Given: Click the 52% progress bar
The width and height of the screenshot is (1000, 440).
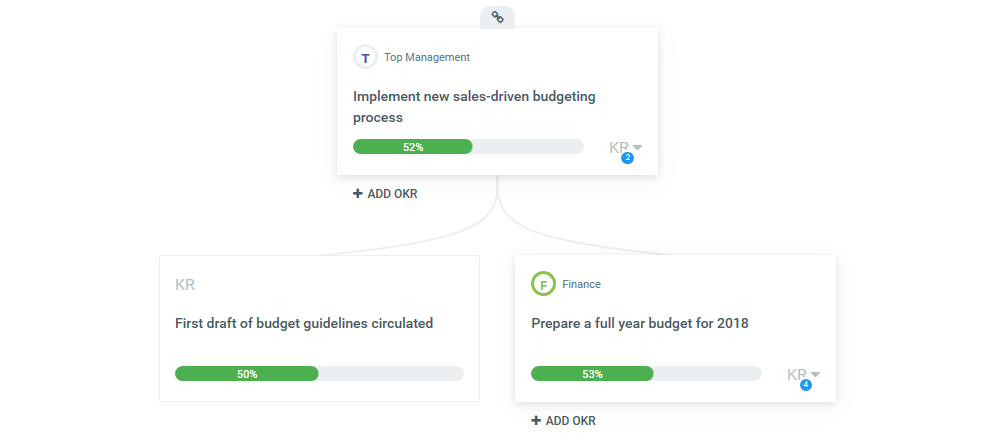Looking at the screenshot, I should point(468,147).
